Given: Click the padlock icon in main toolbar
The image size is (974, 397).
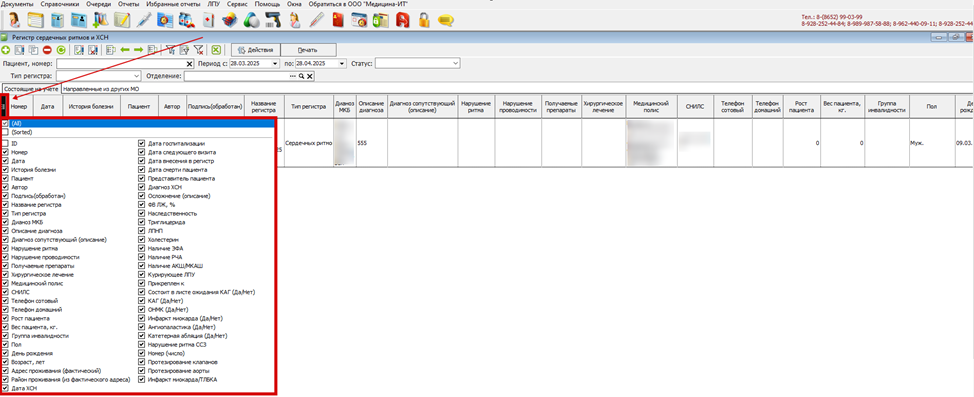Looking at the screenshot, I should point(424,20).
